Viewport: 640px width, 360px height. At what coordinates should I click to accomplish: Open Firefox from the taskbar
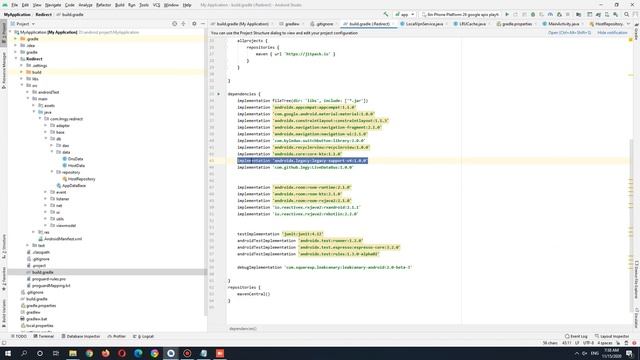click(x=105, y=353)
